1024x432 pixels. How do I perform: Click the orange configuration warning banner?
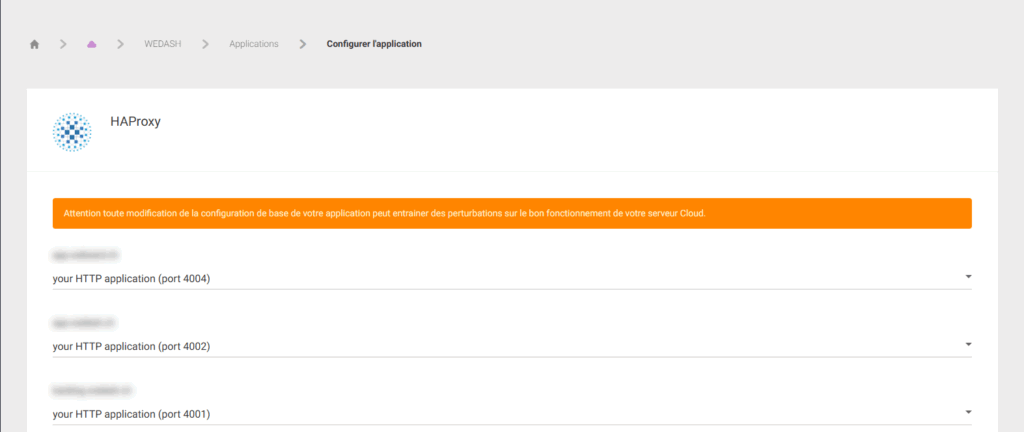[512, 213]
